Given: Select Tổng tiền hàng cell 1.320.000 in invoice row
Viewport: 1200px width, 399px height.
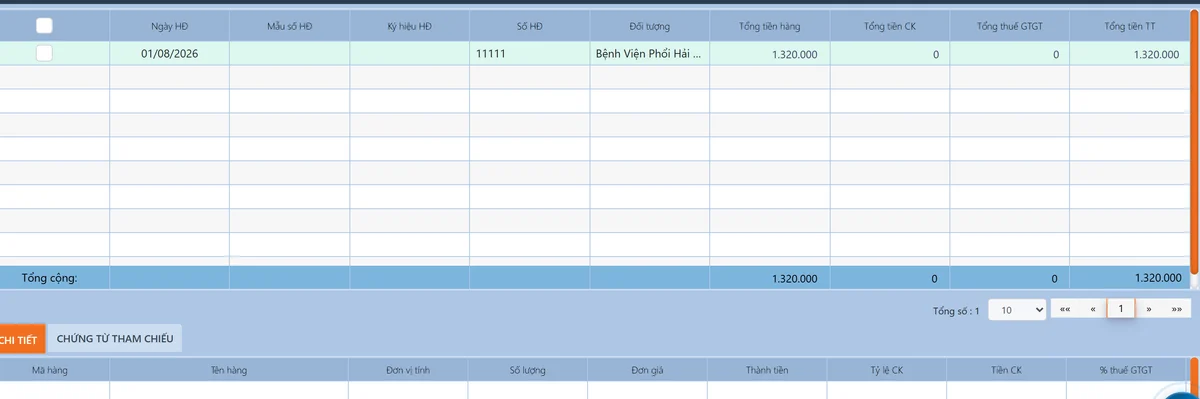Looking at the screenshot, I should 770,54.
